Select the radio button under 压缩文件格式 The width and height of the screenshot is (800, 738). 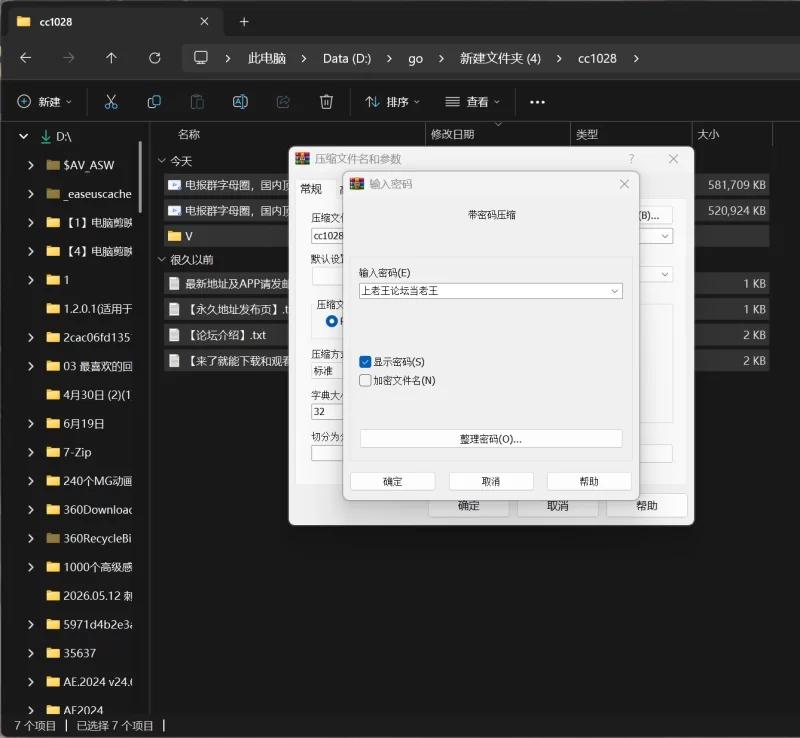pyautogui.click(x=332, y=321)
